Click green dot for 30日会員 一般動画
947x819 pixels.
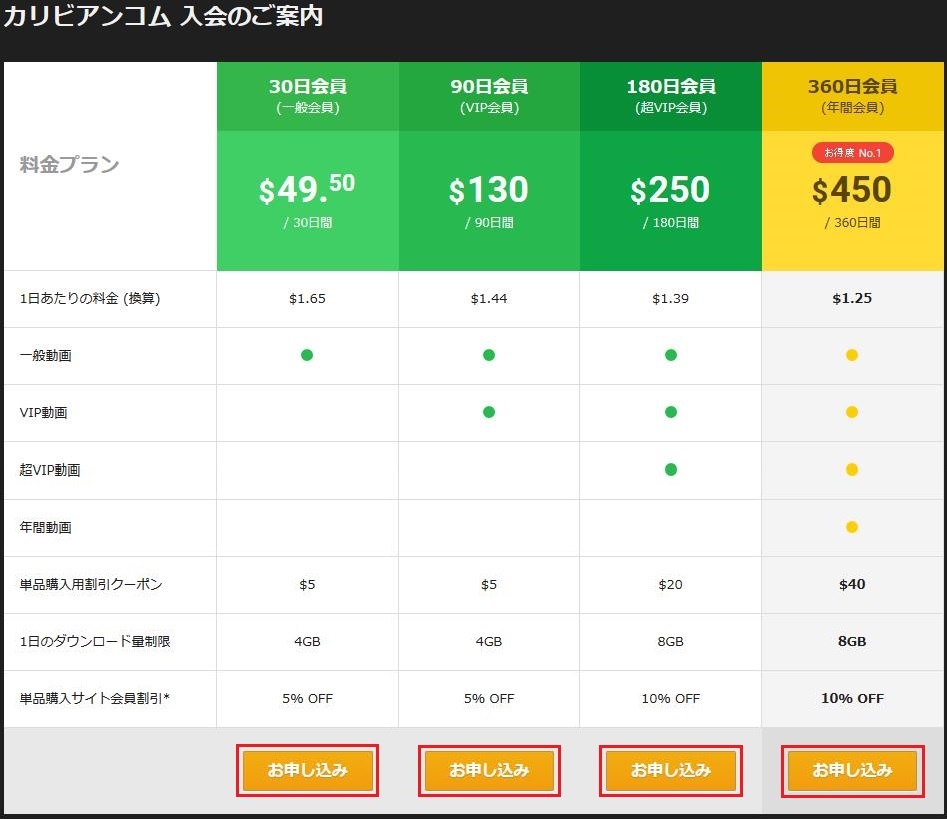click(x=307, y=355)
